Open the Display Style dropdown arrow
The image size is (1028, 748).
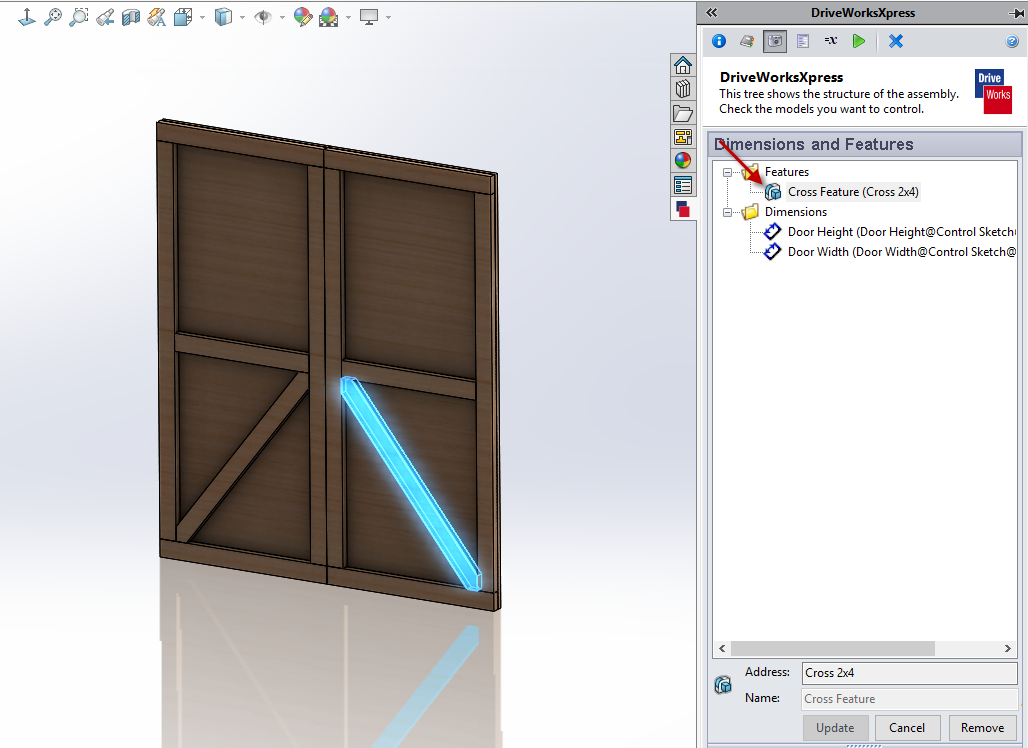click(x=243, y=17)
